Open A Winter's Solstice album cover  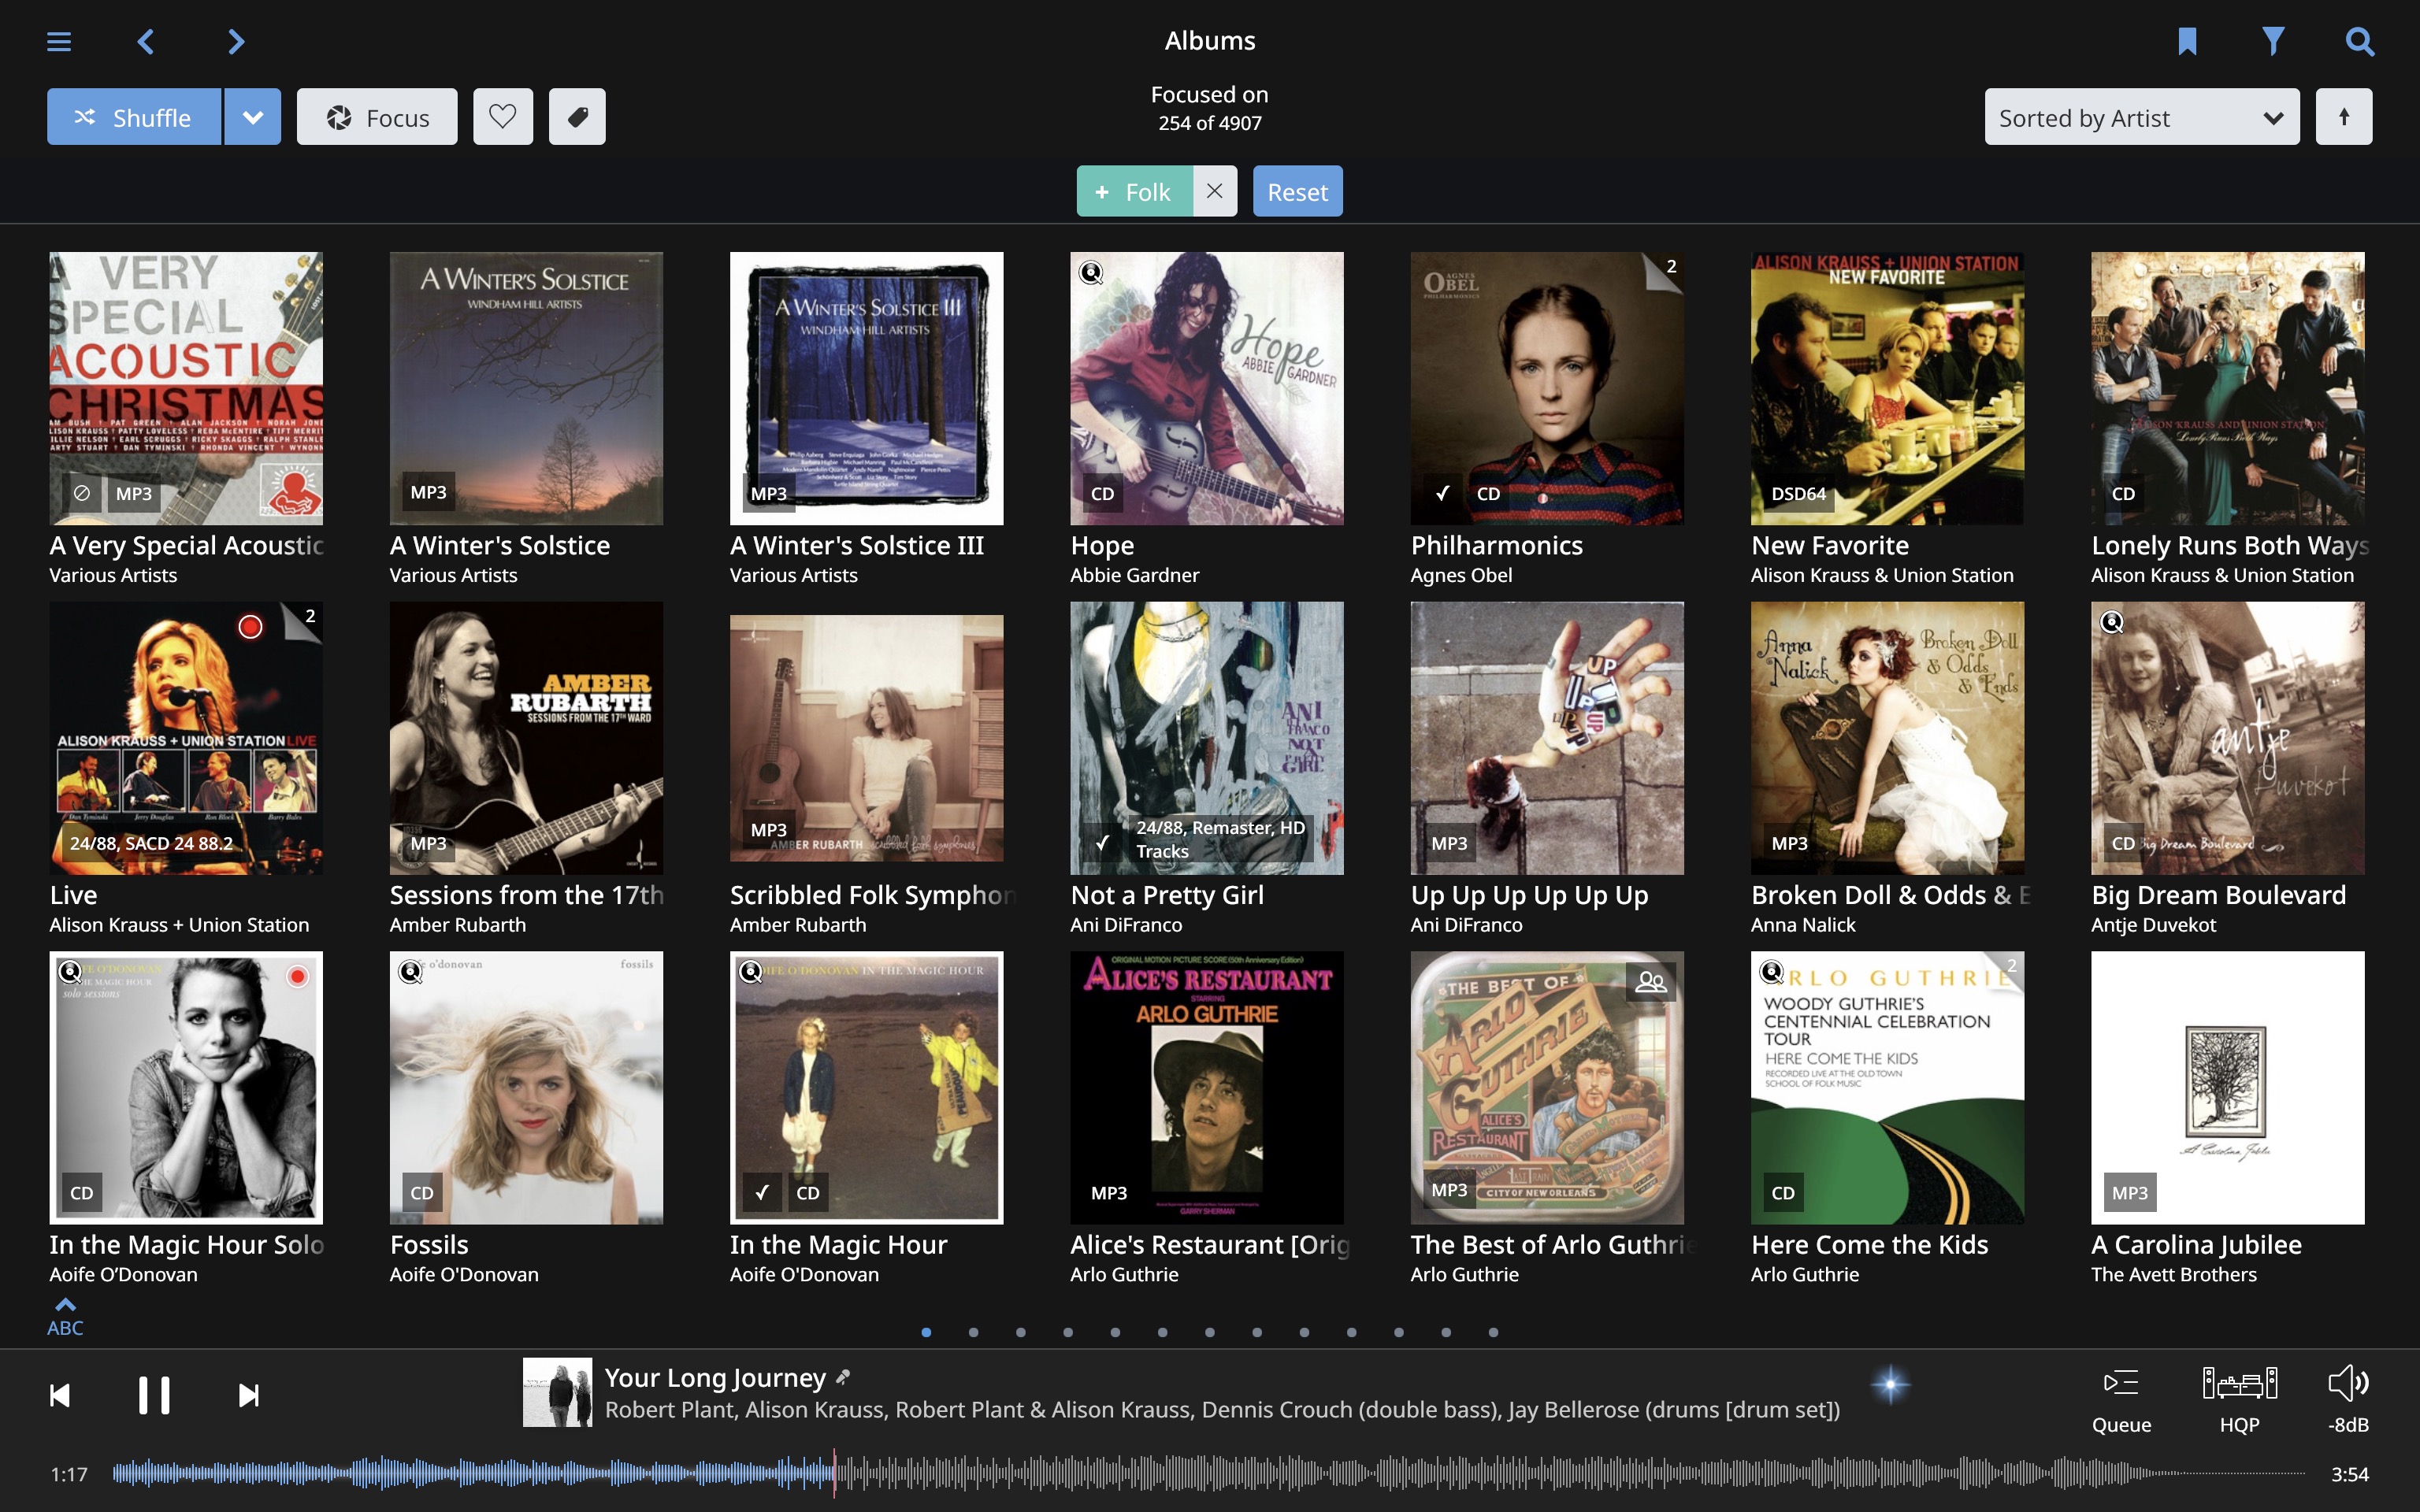pyautogui.click(x=526, y=388)
